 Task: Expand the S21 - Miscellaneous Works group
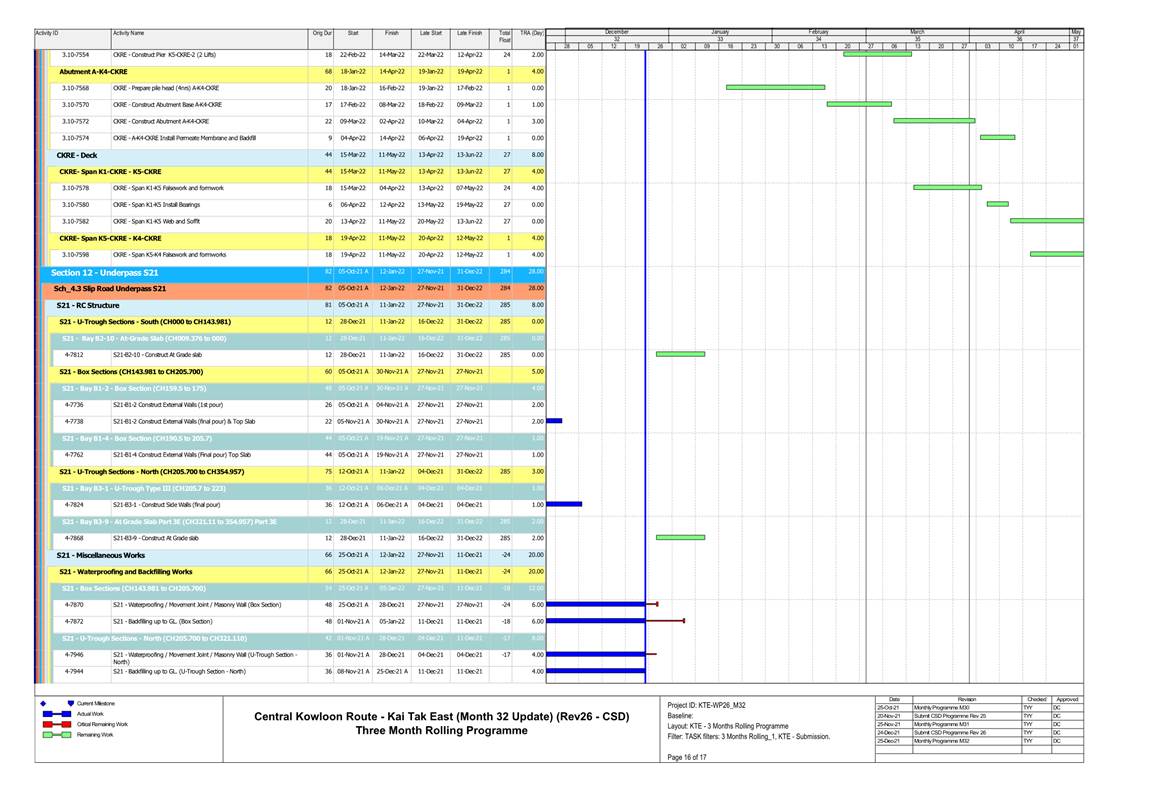point(101,554)
